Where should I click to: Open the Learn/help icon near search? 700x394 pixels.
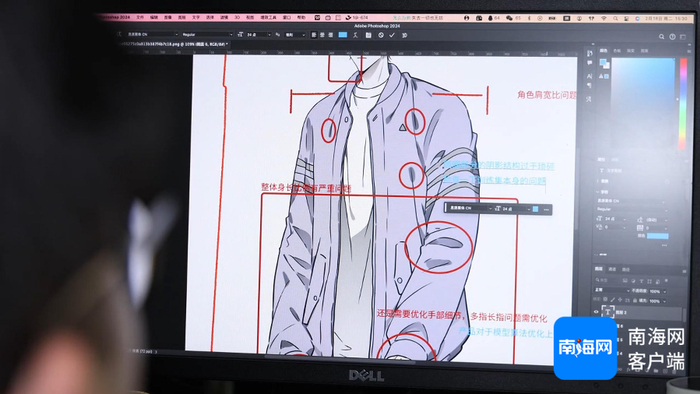point(672,37)
